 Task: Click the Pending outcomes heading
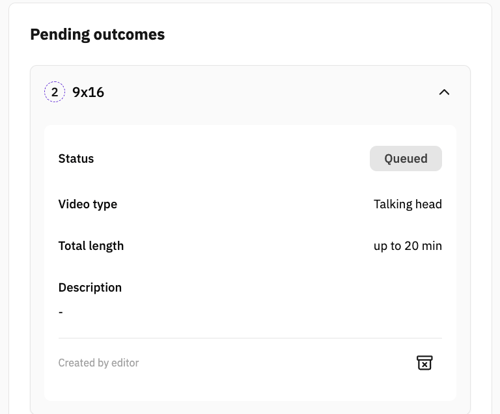point(97,35)
